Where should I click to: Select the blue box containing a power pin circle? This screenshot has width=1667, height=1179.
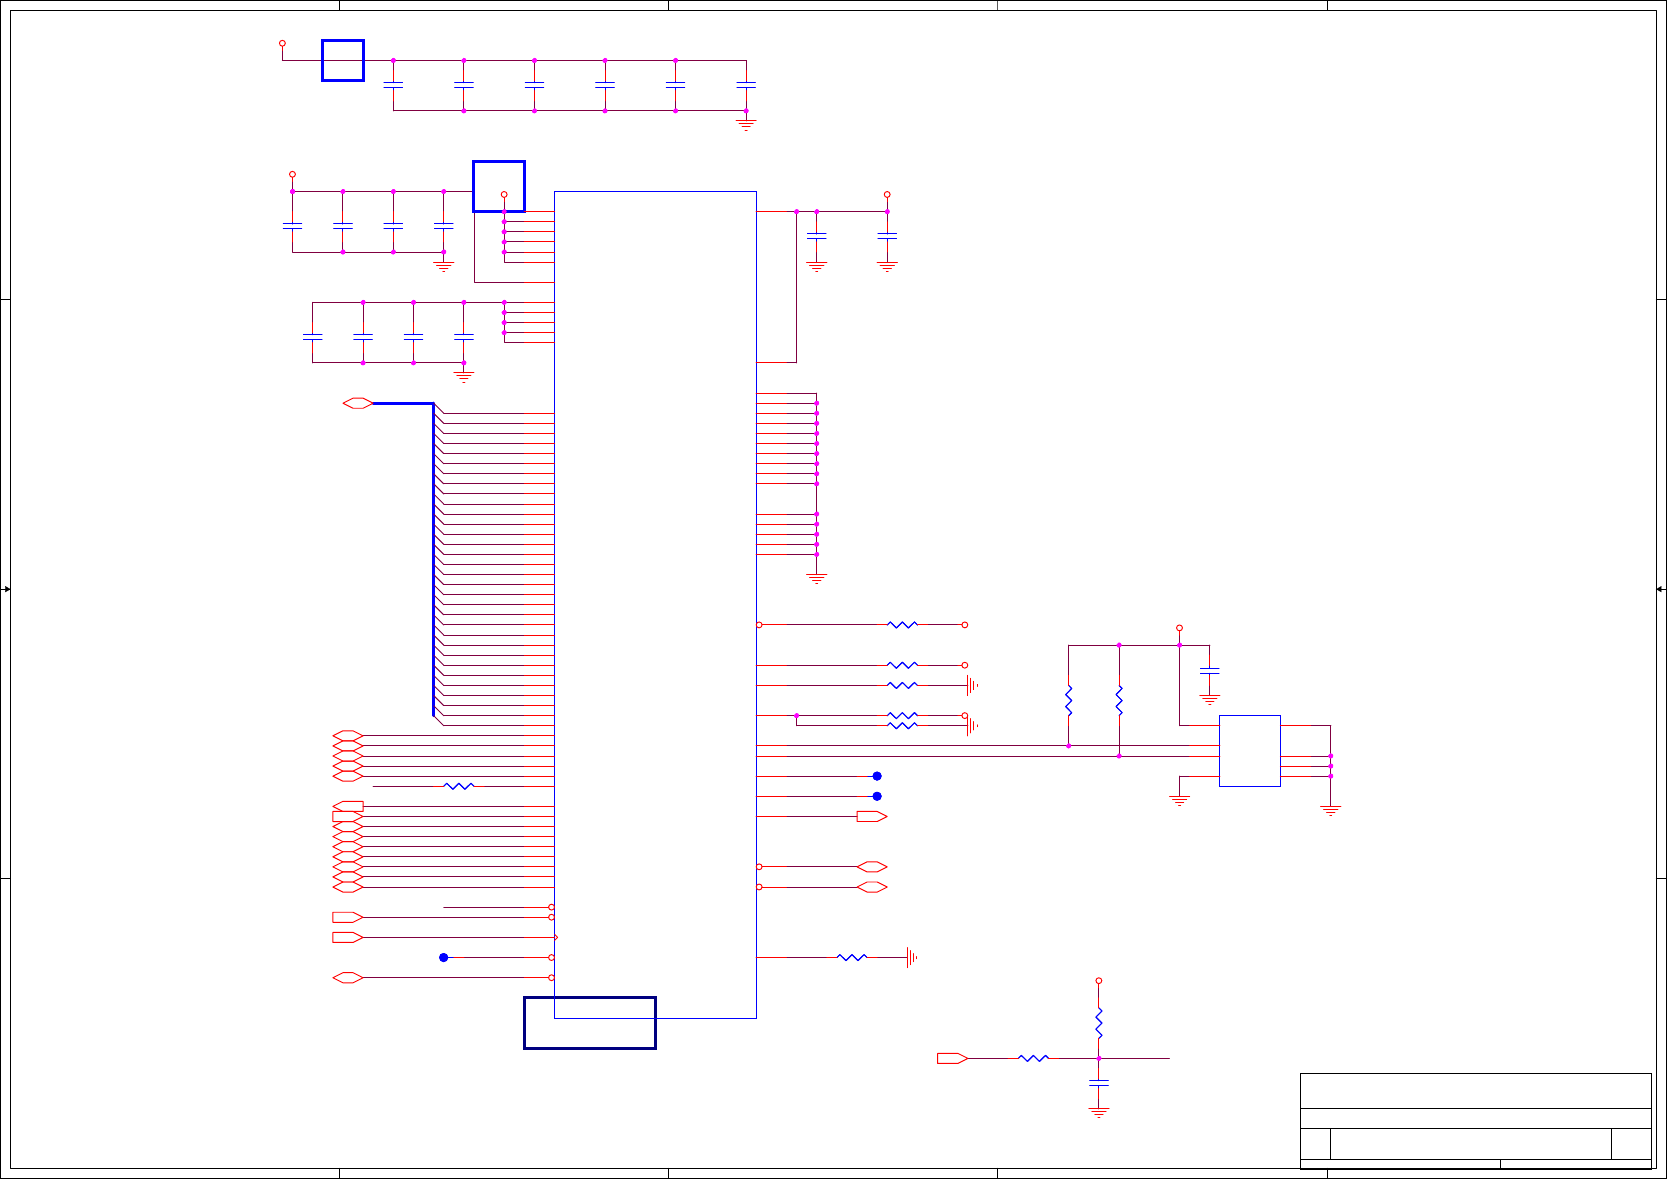coord(499,186)
